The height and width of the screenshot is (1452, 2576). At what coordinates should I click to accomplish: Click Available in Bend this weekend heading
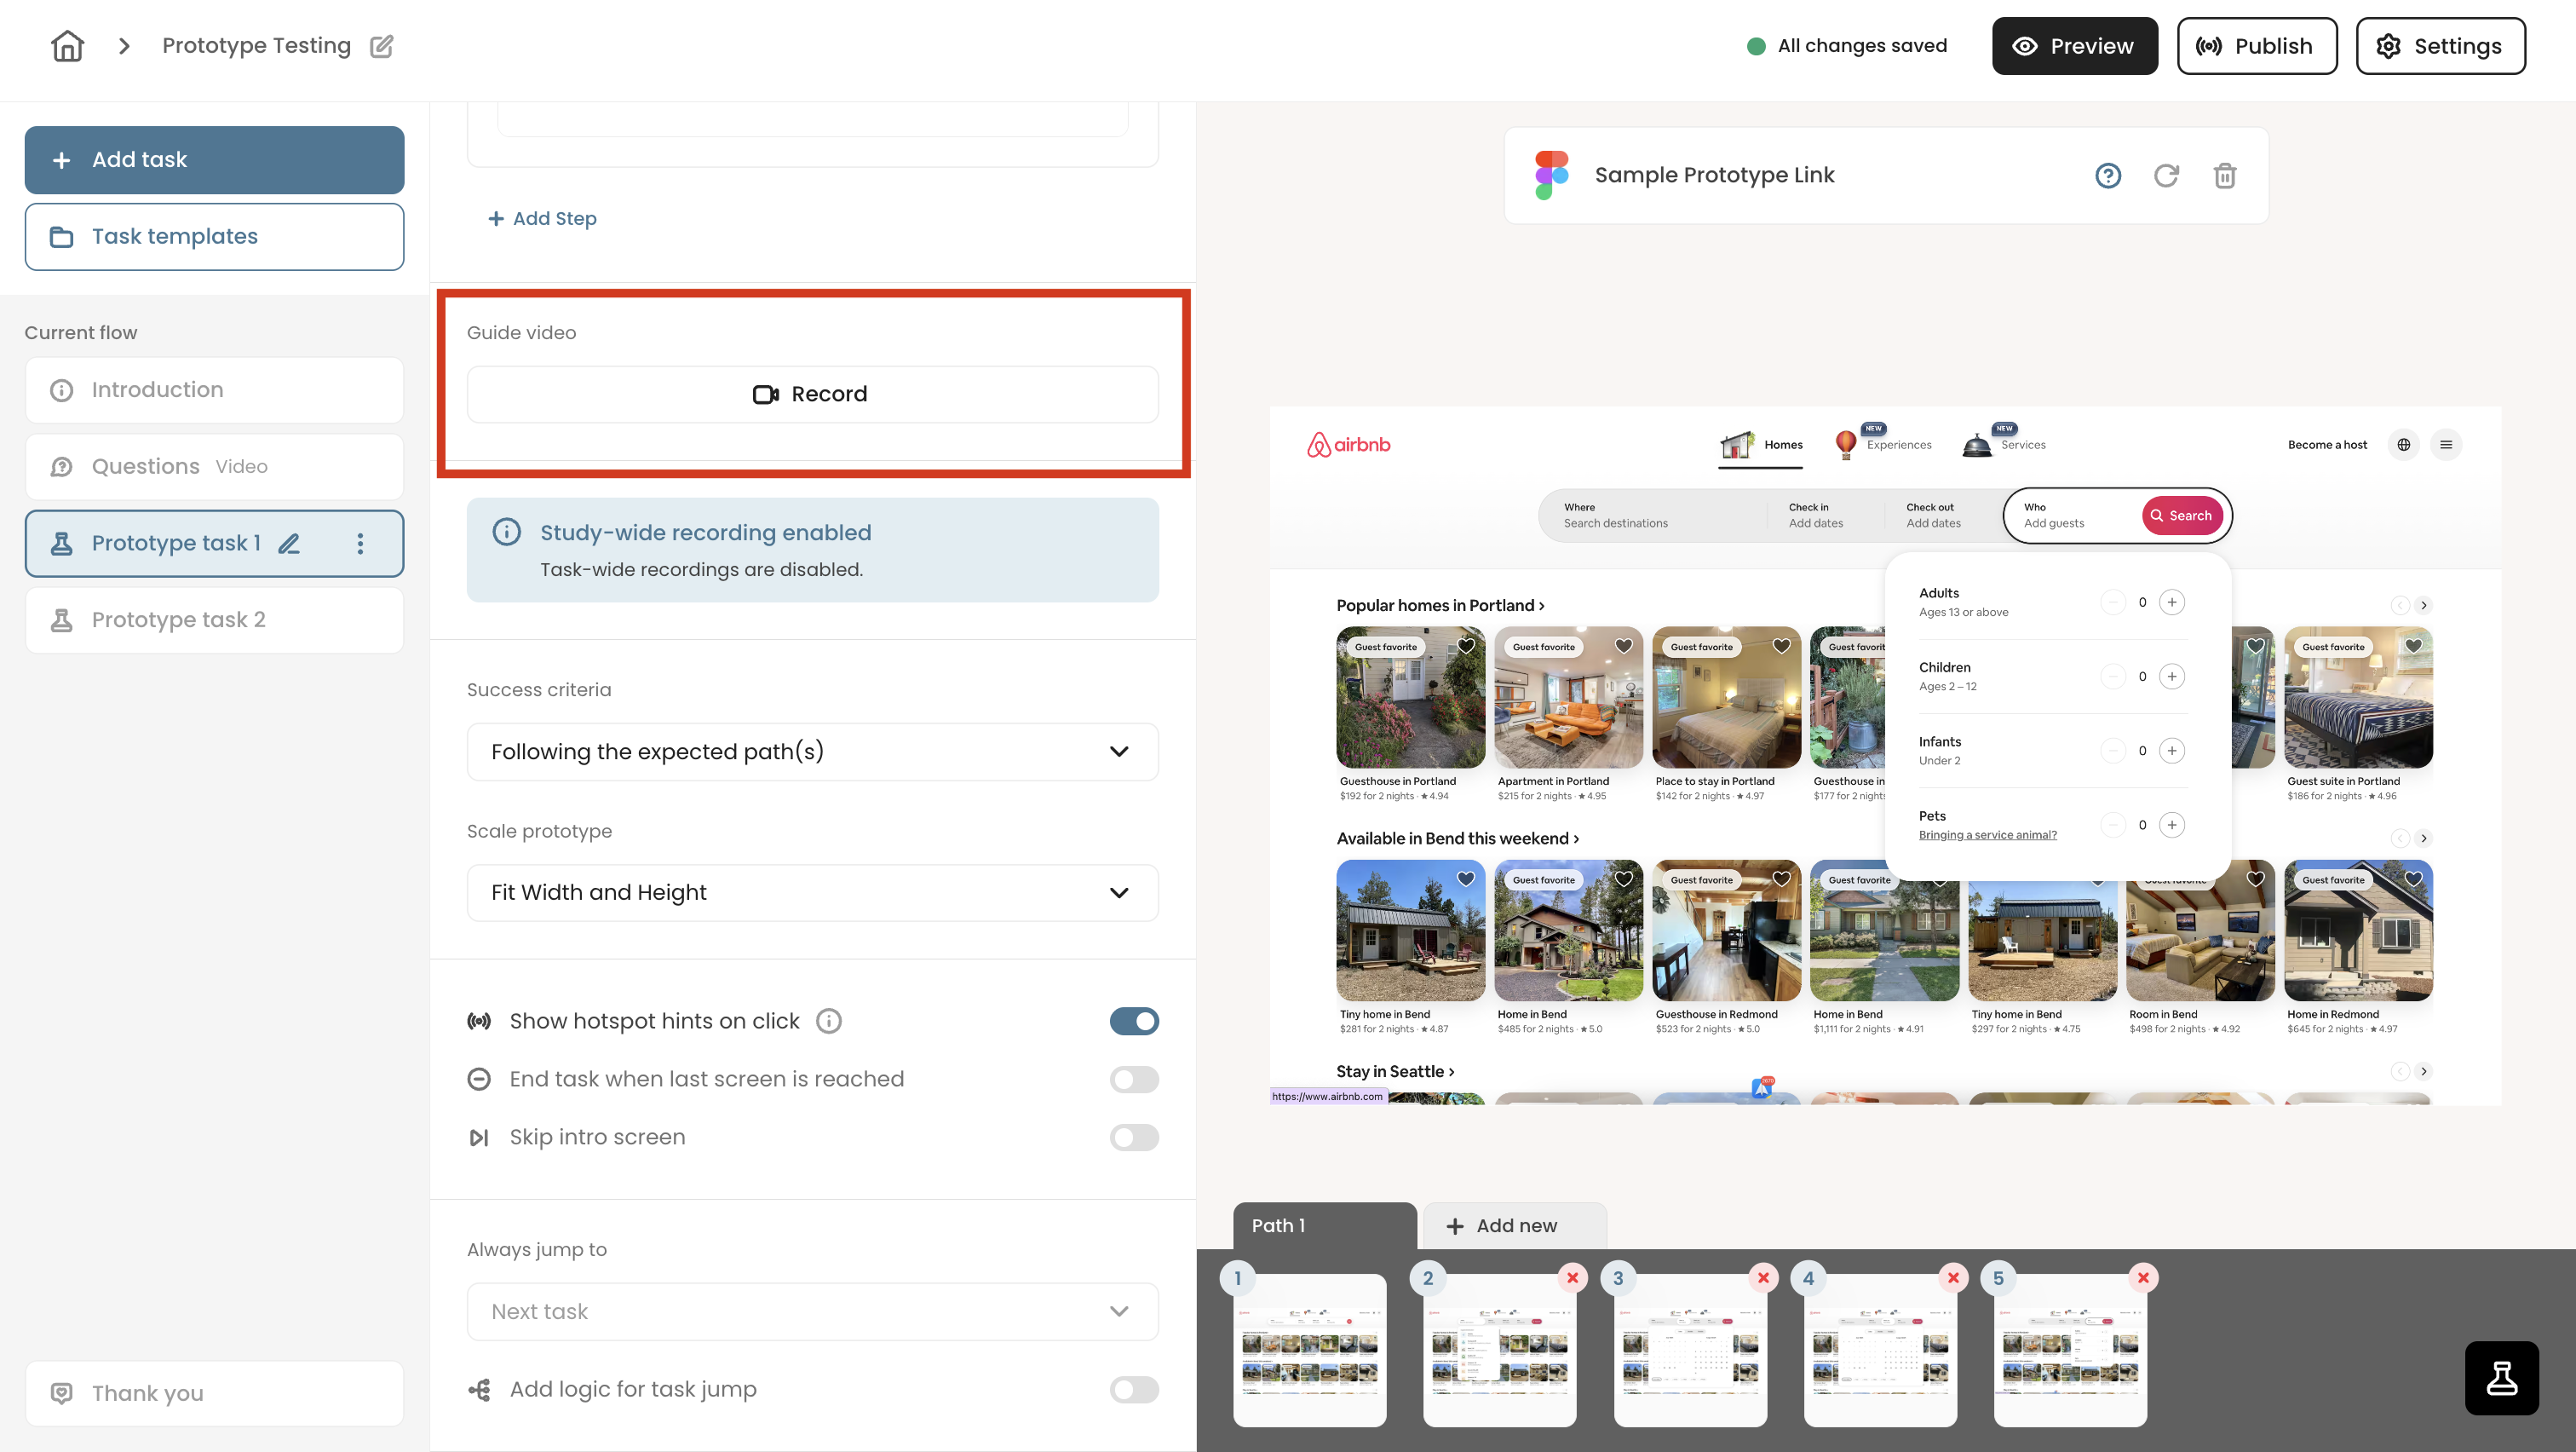point(1458,838)
